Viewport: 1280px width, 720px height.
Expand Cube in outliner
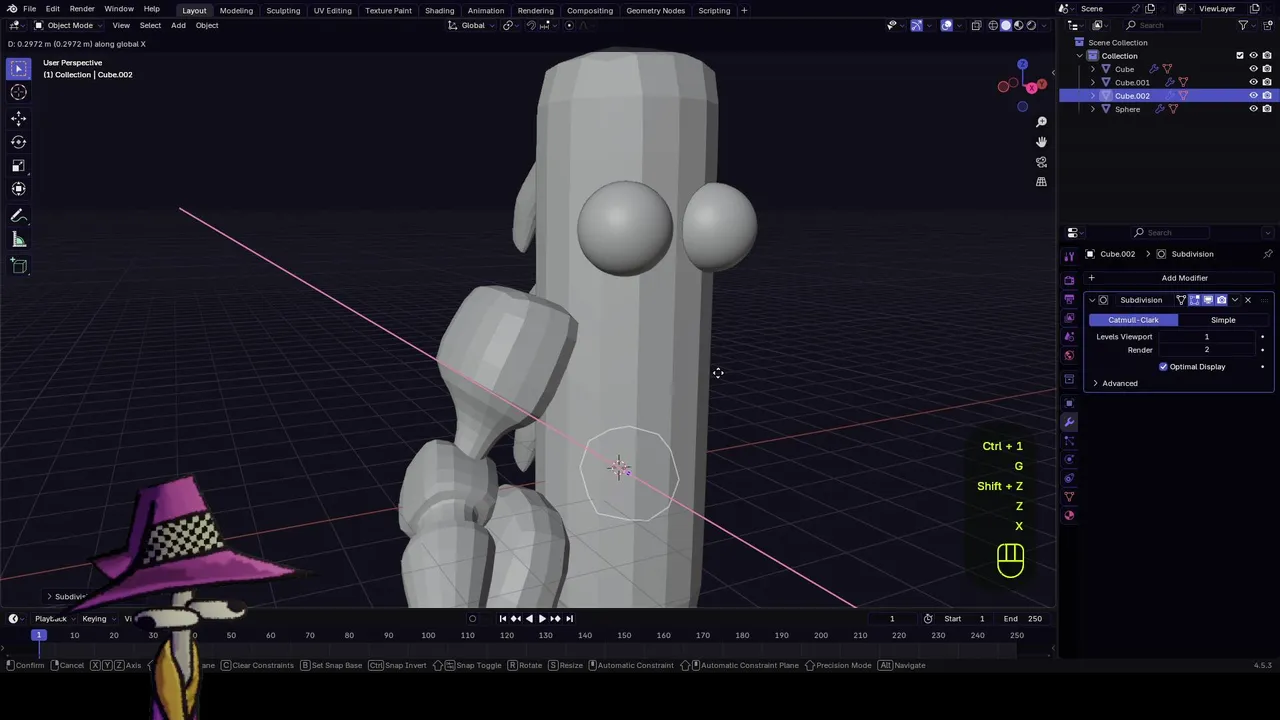click(1092, 69)
